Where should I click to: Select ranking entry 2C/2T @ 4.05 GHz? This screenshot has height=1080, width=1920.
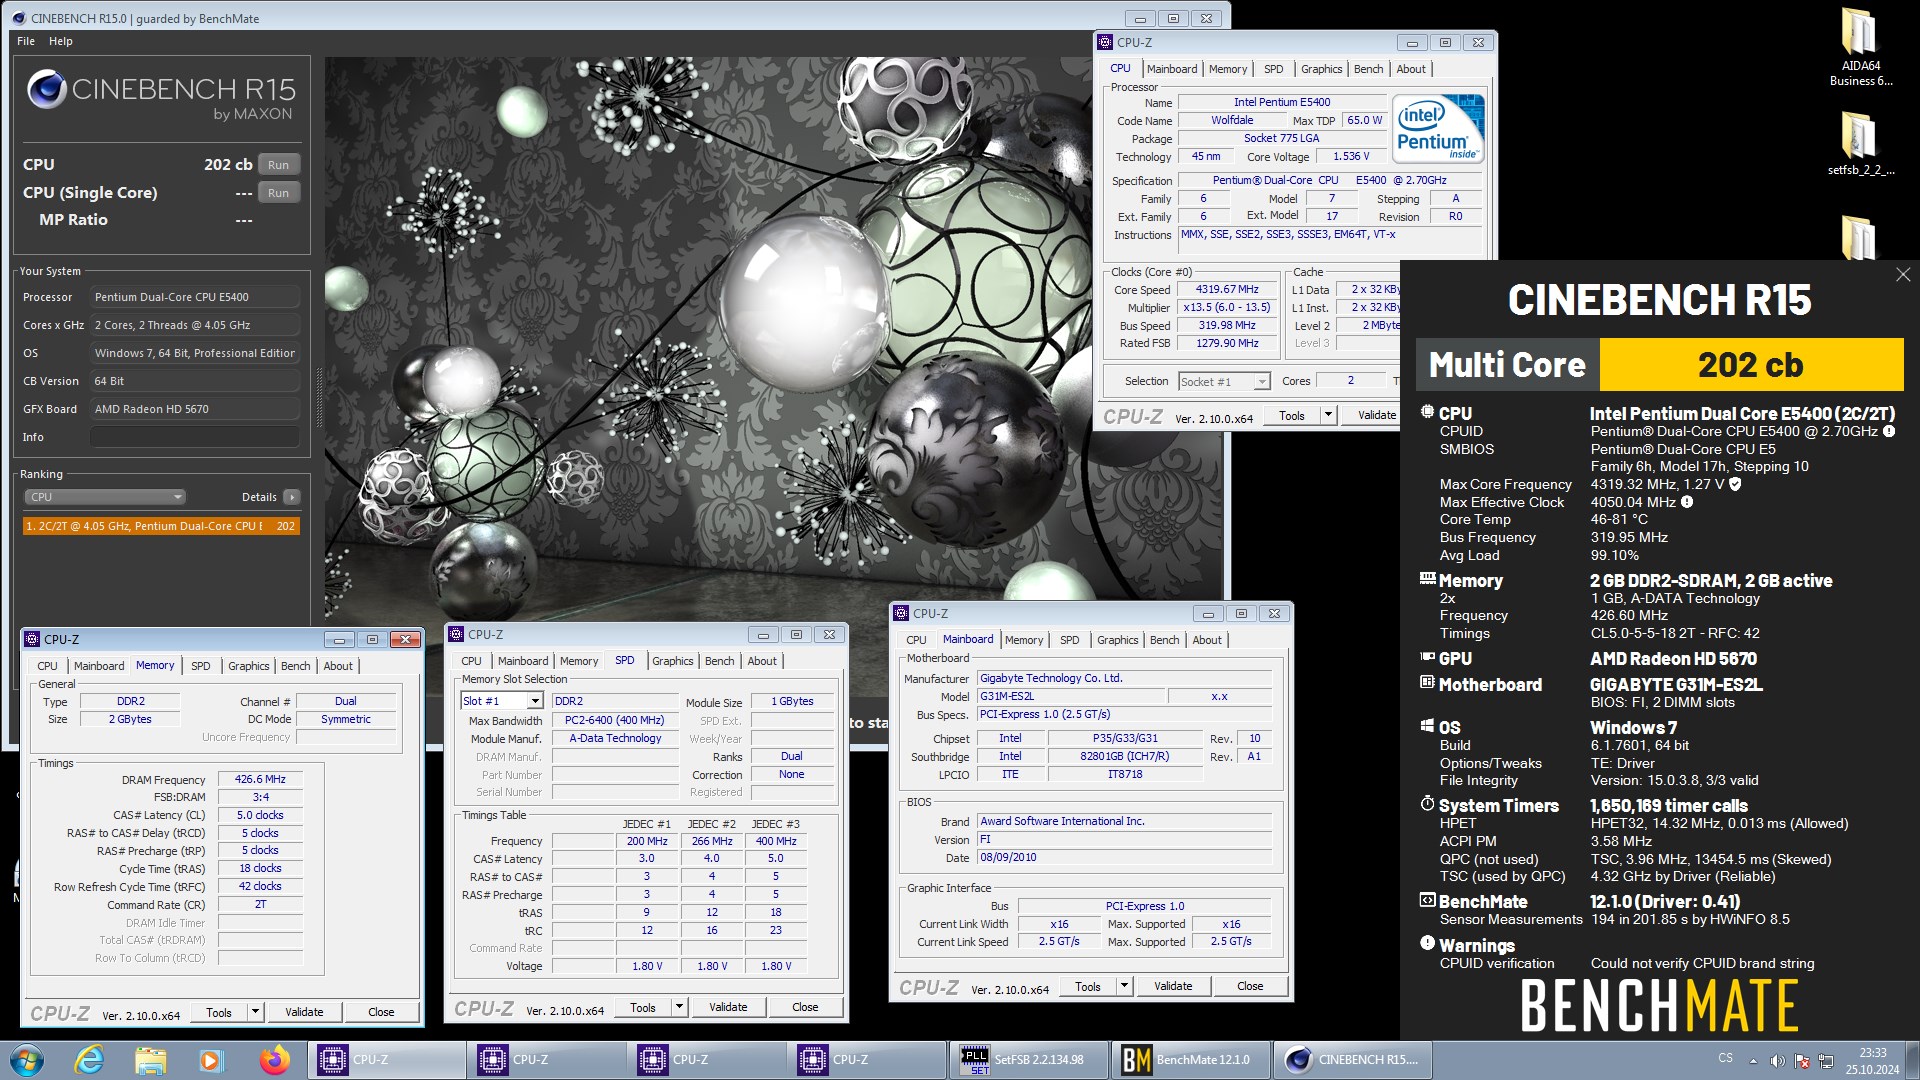[x=161, y=526]
